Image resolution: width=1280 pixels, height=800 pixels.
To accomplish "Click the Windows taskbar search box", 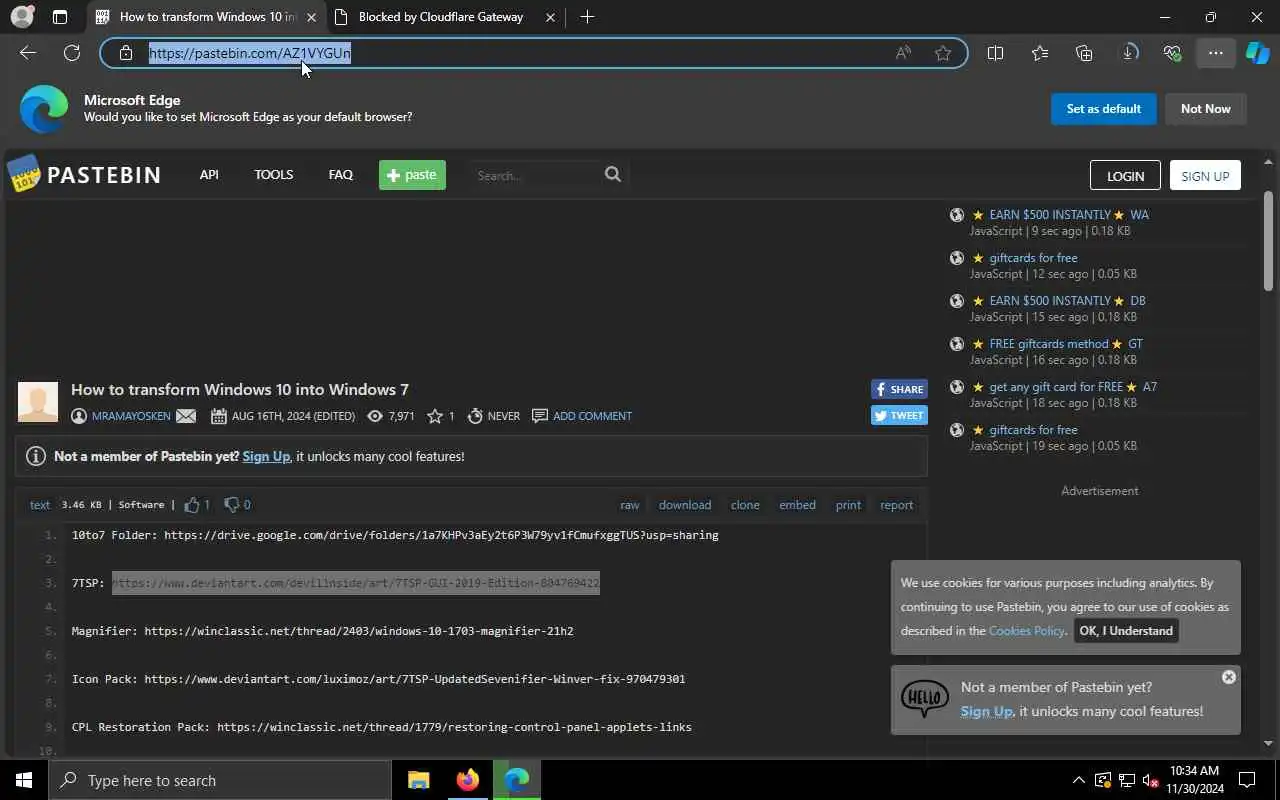I will click(220, 780).
